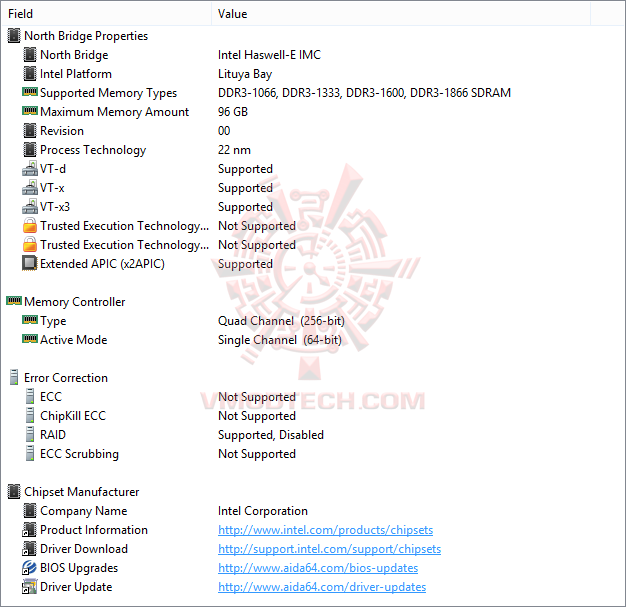Click memory icon beside Active Mode
The image size is (626, 607).
30,339
